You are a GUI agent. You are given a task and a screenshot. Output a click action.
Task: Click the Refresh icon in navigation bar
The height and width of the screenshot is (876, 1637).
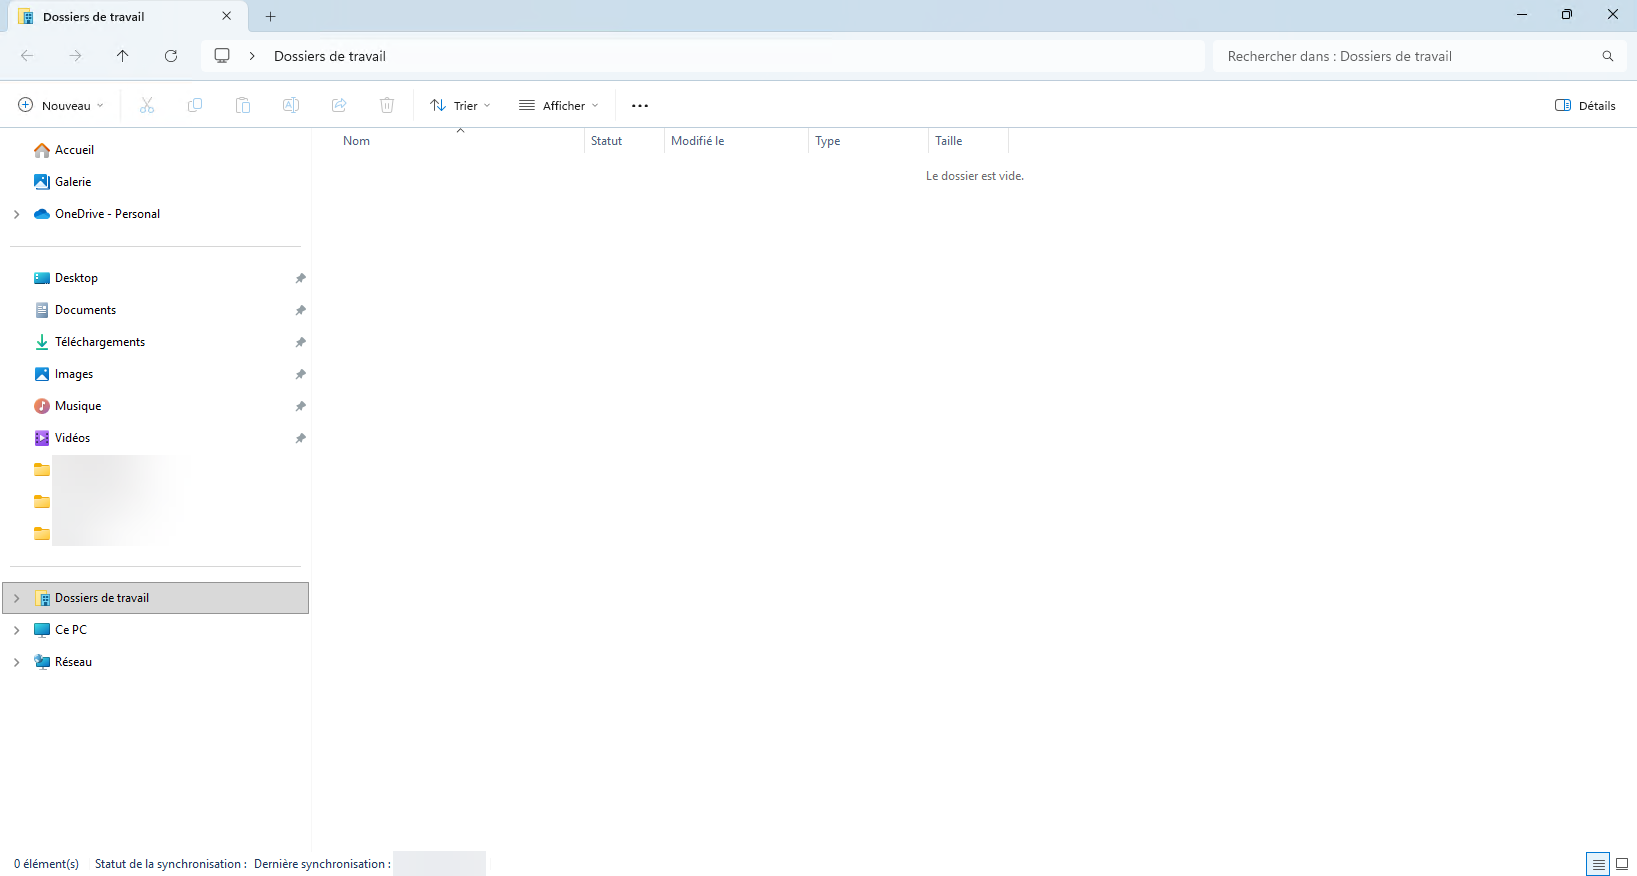tap(171, 56)
